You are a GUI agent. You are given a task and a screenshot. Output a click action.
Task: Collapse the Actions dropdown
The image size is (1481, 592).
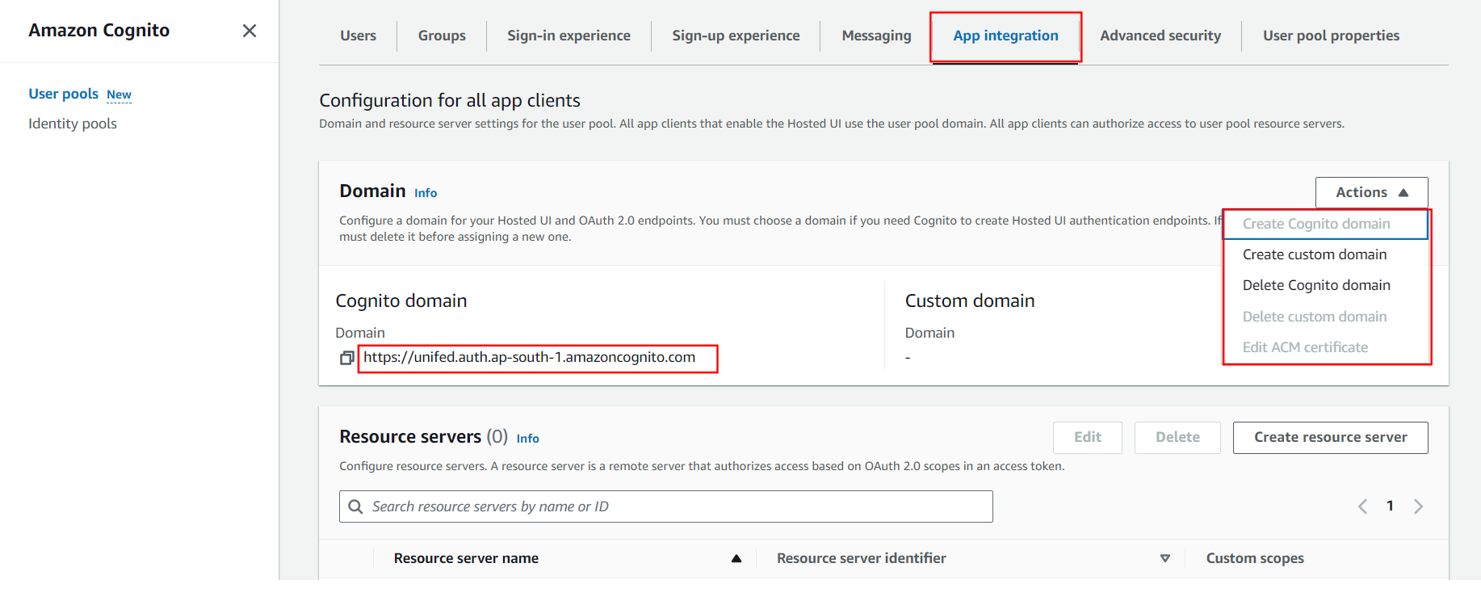click(1371, 192)
